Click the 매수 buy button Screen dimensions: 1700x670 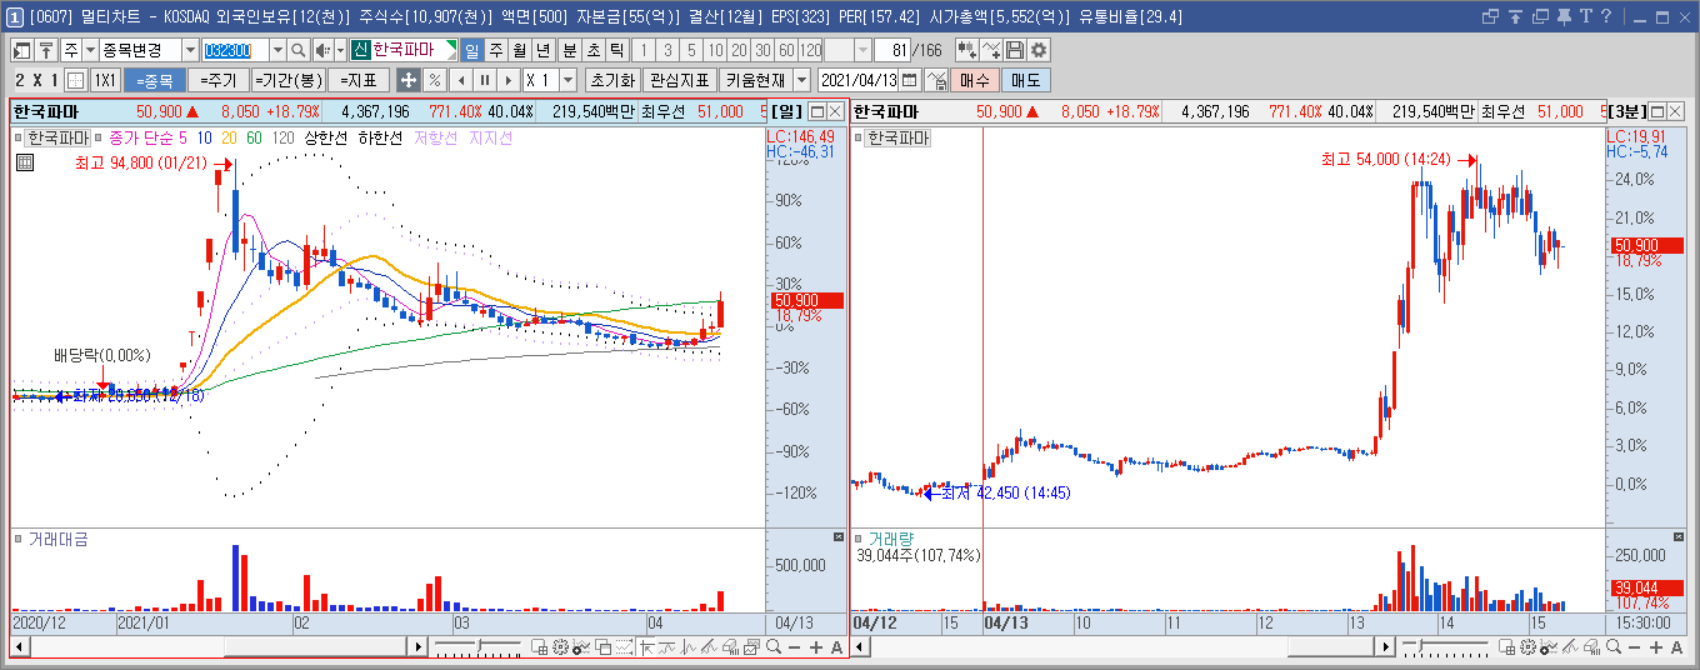pos(974,80)
